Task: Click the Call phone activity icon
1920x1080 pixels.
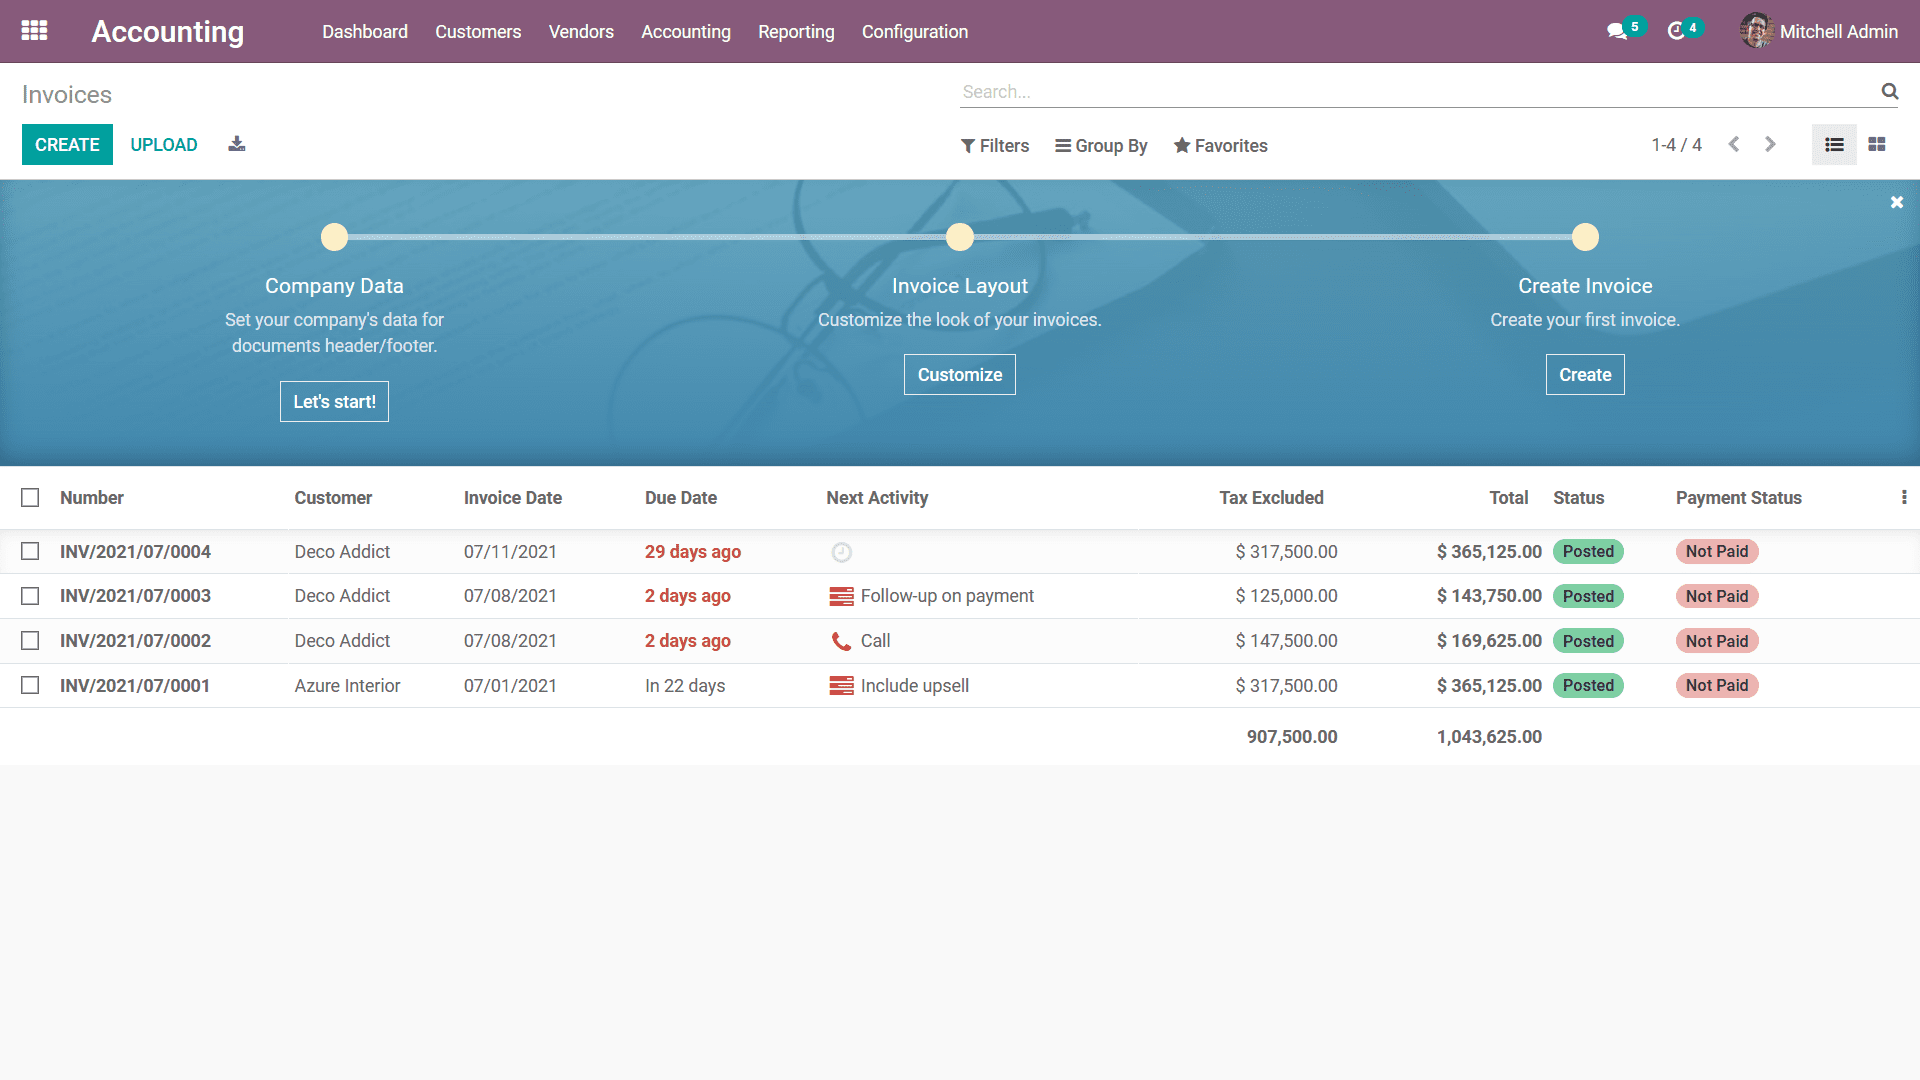Action: (842, 641)
